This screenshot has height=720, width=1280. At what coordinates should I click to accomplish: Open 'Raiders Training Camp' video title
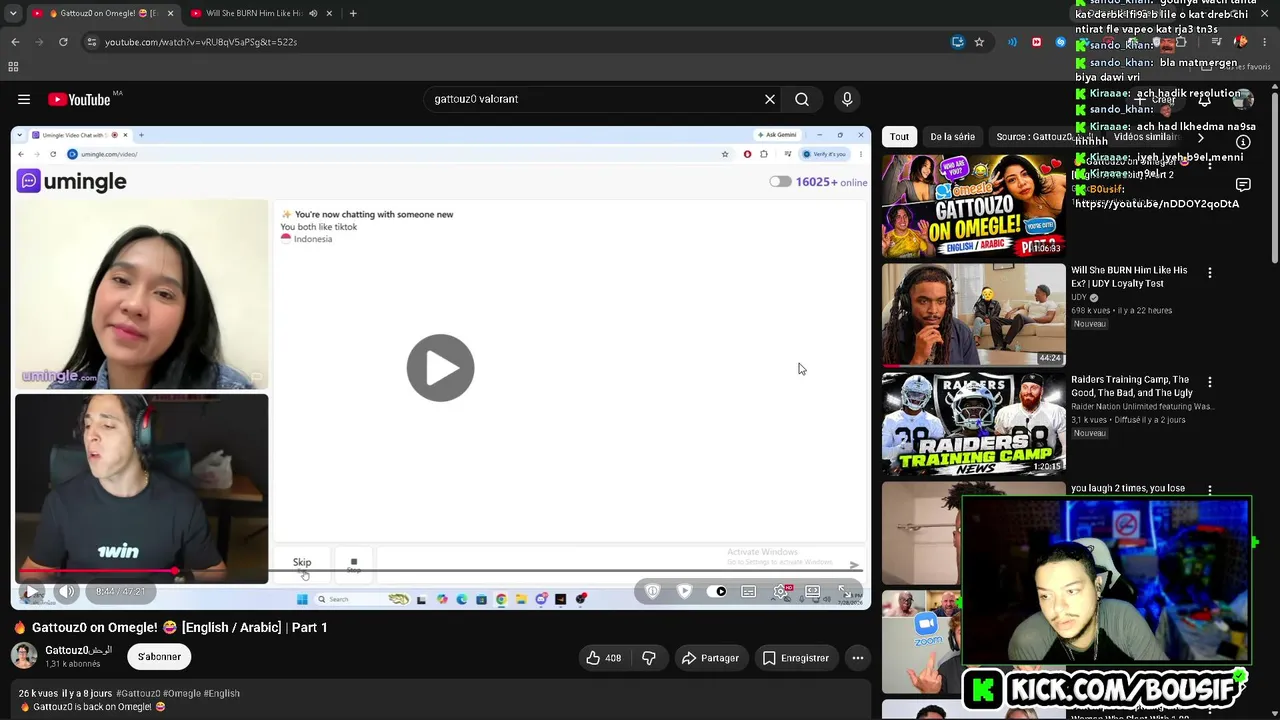[x=1130, y=386]
